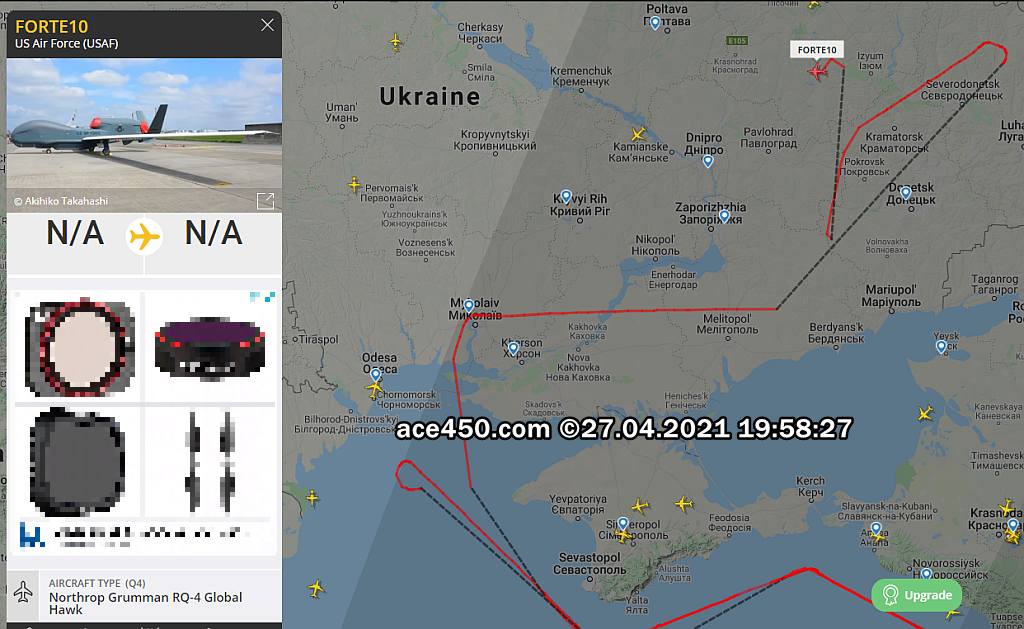Select the Kryvyi Rih airport pin
Screen dimensions: 1024x629
pyautogui.click(x=566, y=196)
